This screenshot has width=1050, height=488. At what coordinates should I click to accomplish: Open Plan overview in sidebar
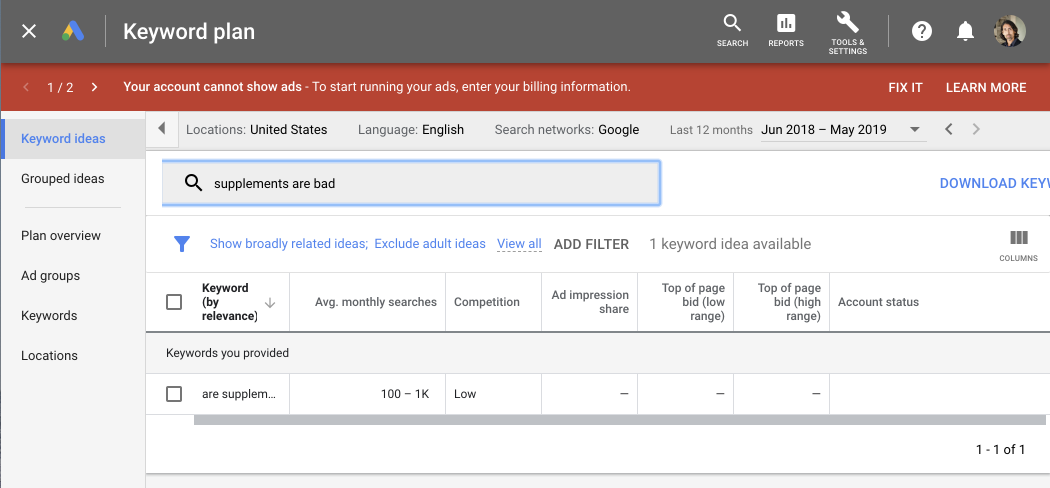[x=61, y=236]
